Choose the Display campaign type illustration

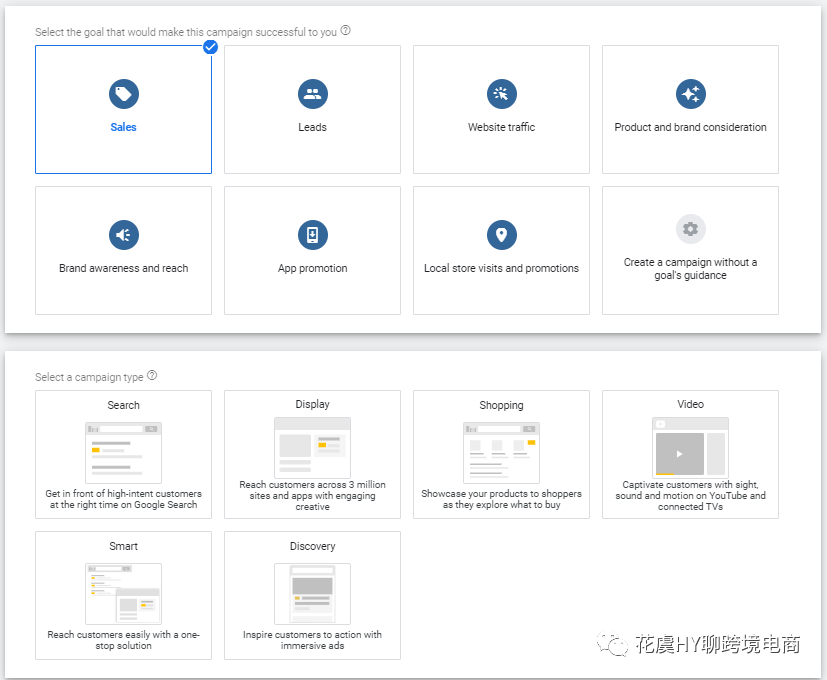pos(312,447)
